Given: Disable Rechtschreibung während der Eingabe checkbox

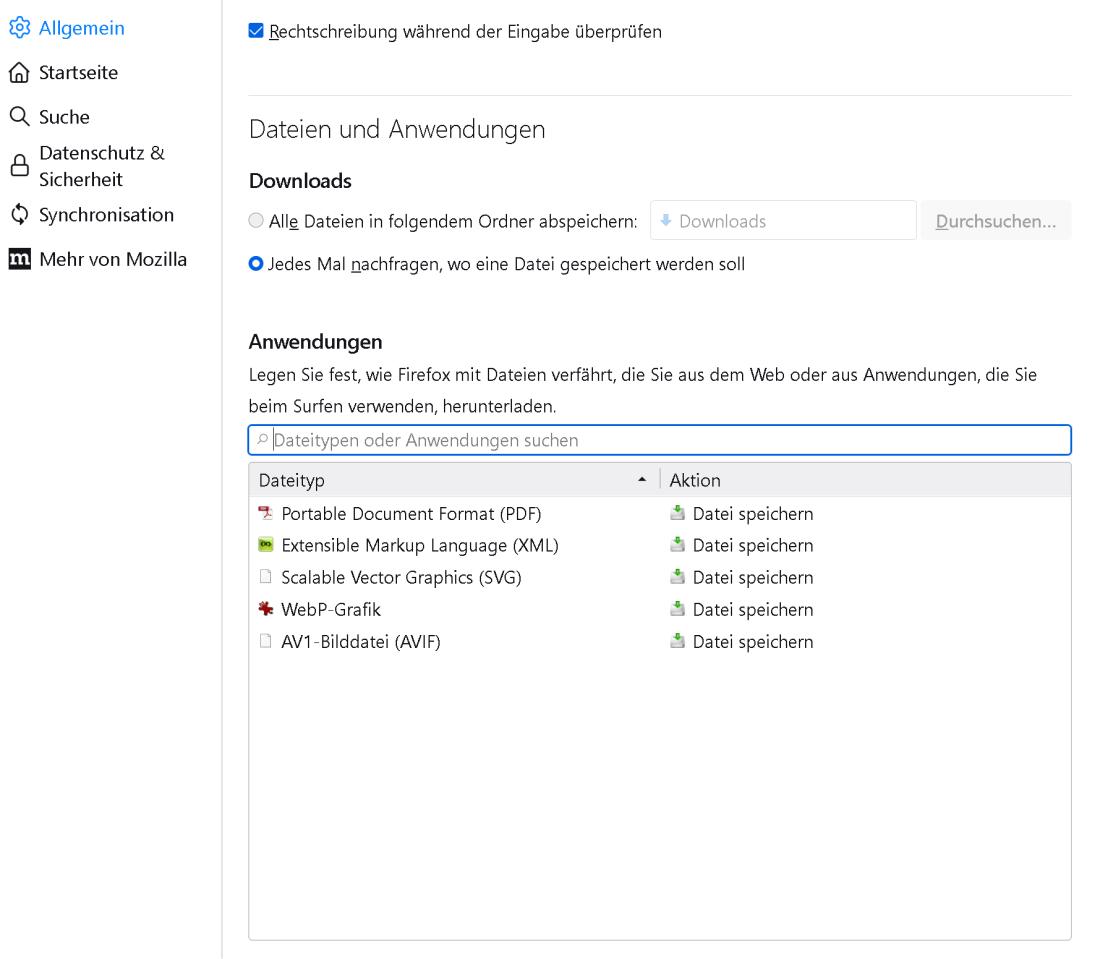Looking at the screenshot, I should coord(256,32).
